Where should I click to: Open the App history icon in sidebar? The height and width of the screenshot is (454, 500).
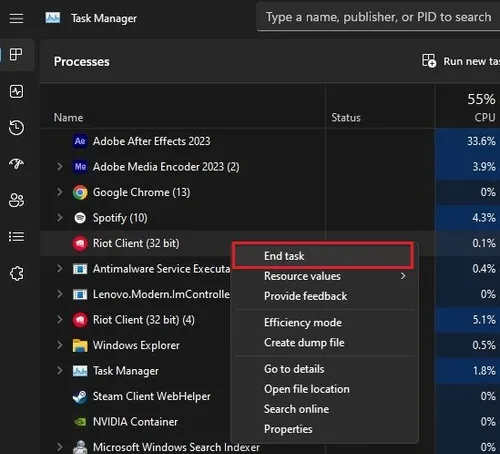16,128
